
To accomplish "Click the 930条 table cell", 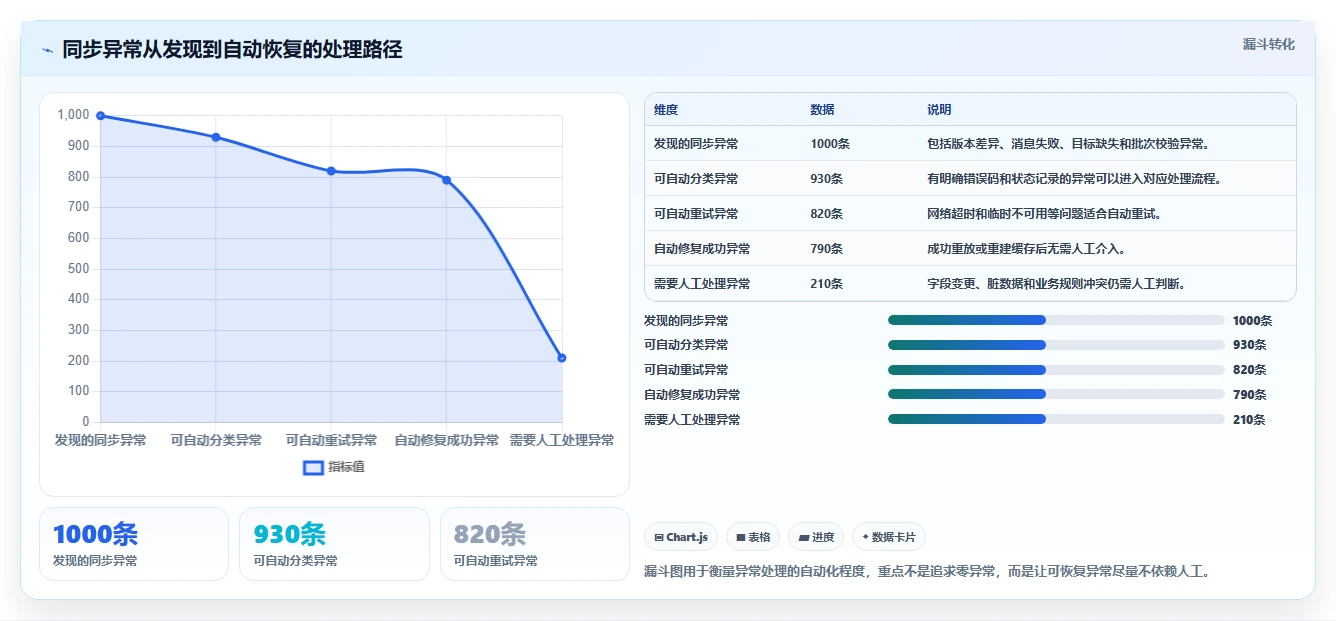I will point(827,179).
